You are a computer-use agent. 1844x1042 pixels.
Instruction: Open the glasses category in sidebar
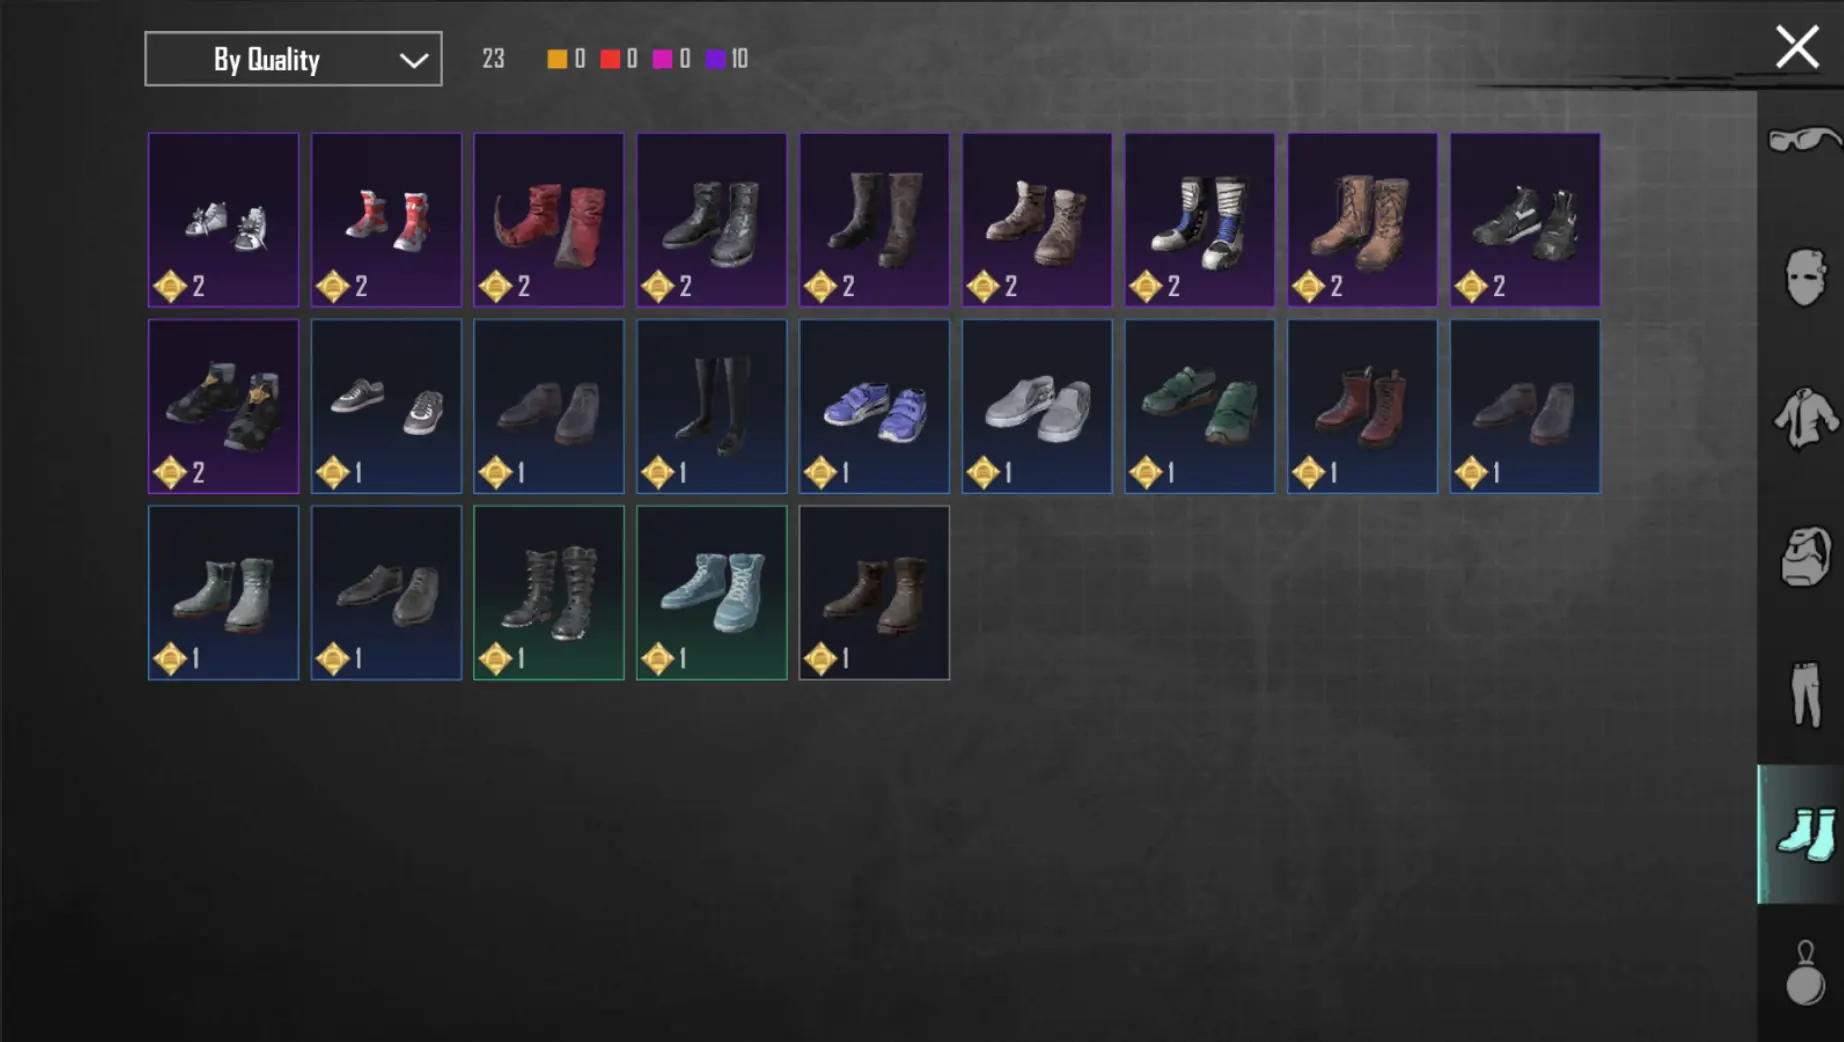pyautogui.click(x=1804, y=140)
